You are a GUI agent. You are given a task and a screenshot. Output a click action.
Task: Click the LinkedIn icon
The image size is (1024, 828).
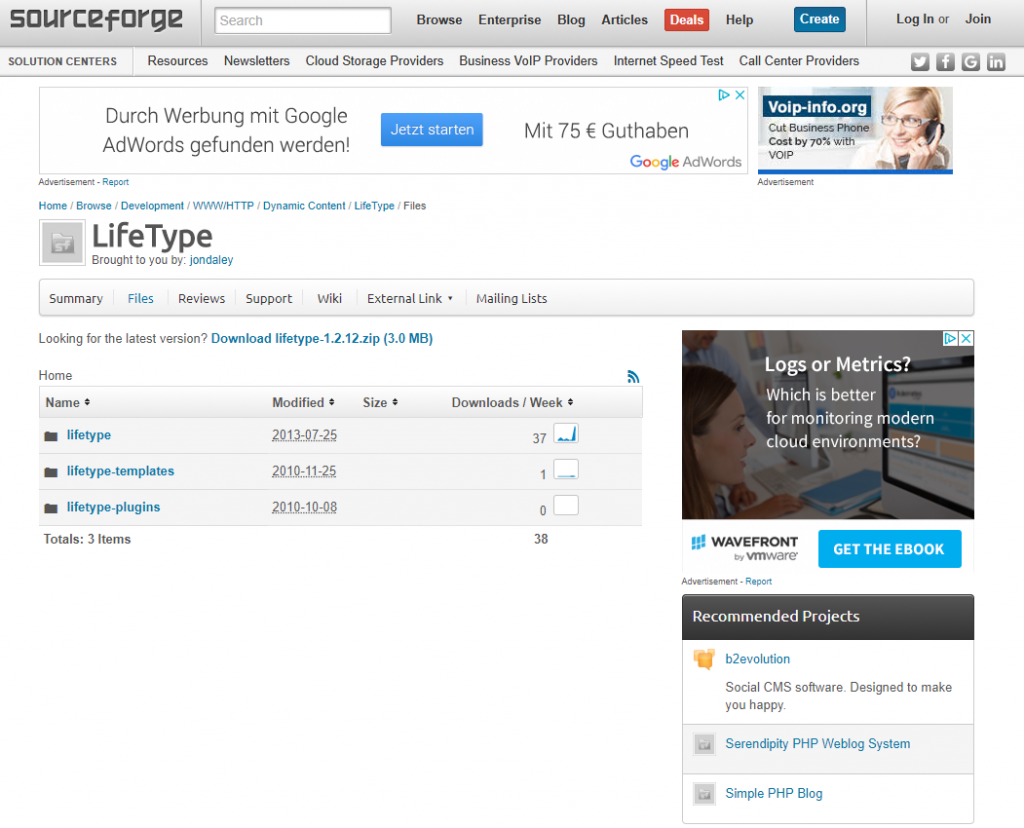[x=996, y=61]
